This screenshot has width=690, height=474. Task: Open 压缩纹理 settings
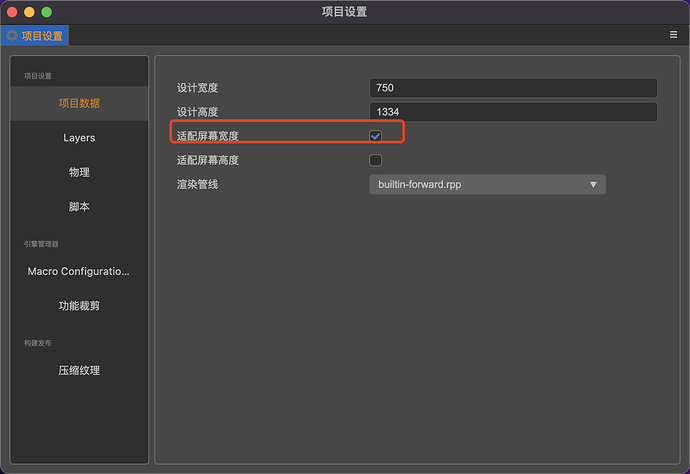(x=79, y=370)
